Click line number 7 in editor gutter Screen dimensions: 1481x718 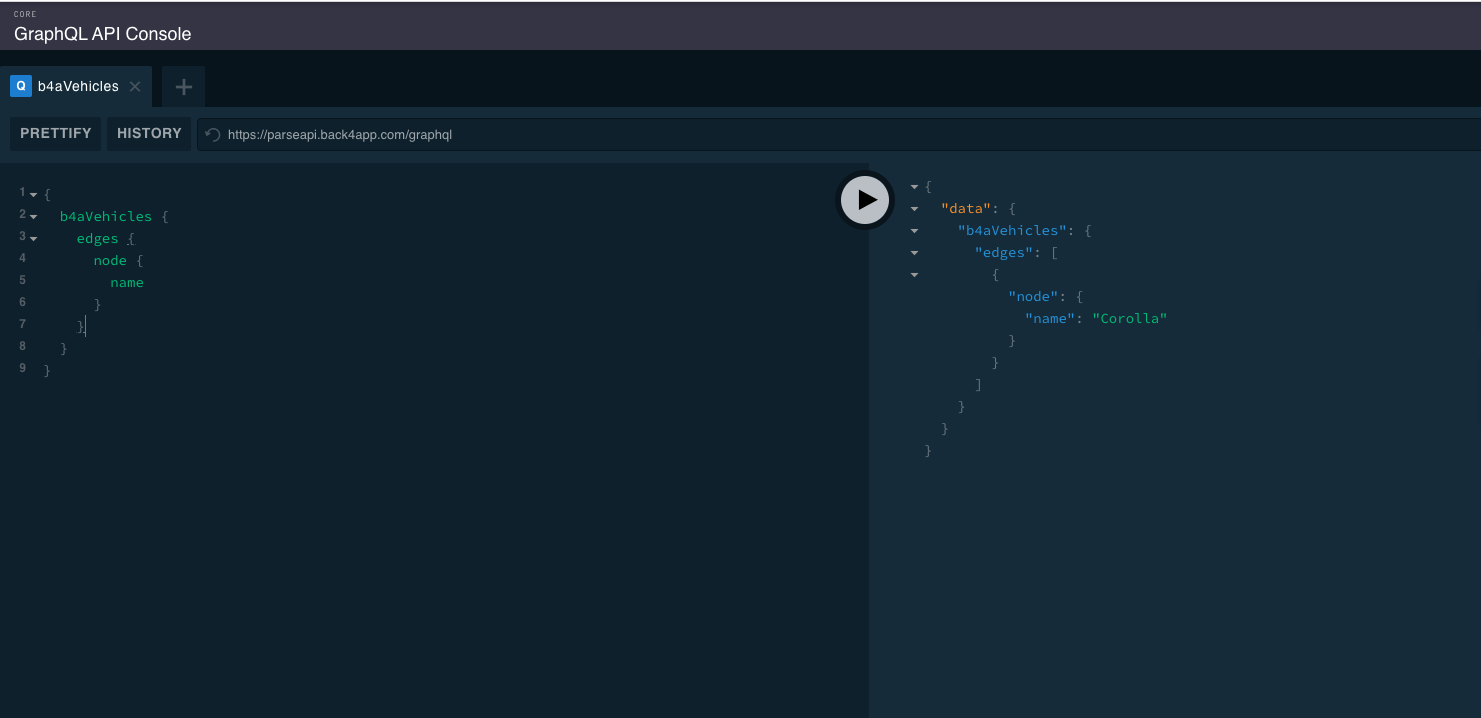pos(22,324)
